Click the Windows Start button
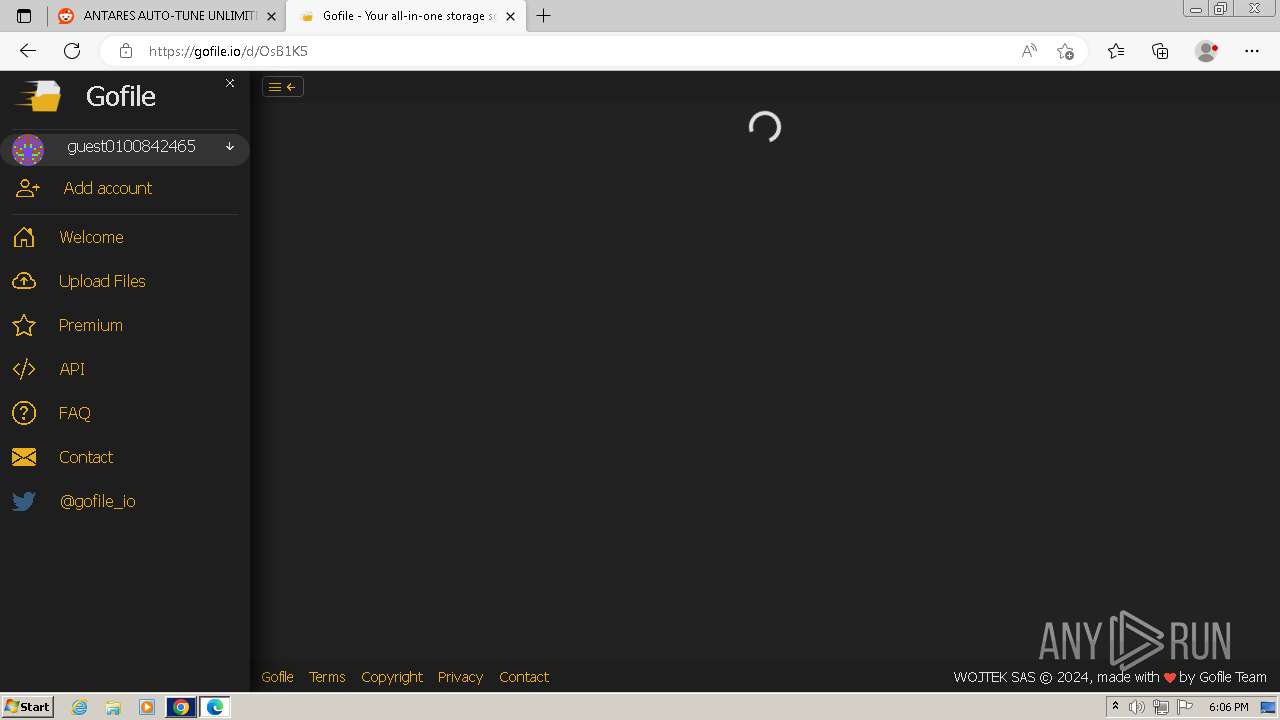This screenshot has height=720, width=1280. (28, 707)
